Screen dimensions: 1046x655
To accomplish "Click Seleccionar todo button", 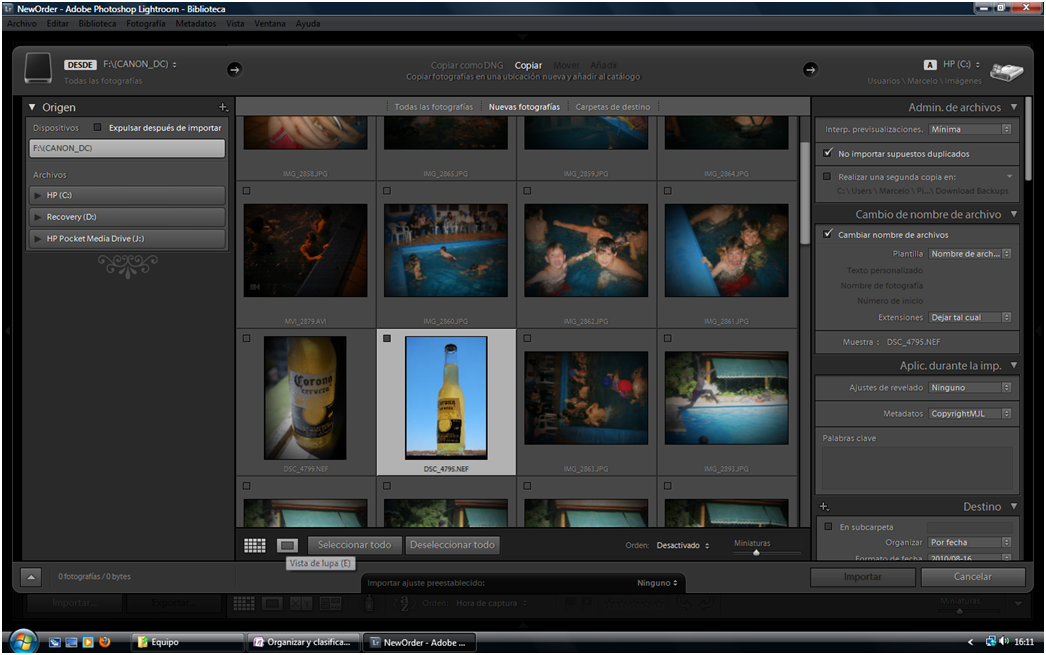I will point(354,545).
